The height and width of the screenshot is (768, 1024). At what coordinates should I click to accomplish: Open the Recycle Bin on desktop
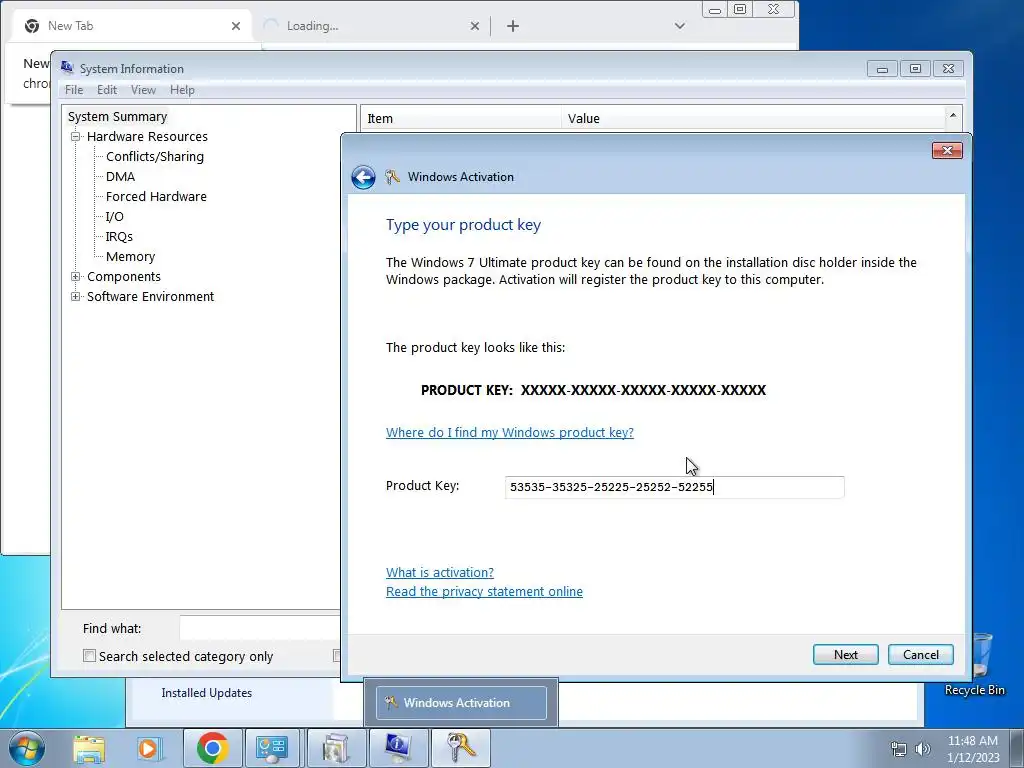coord(974,664)
